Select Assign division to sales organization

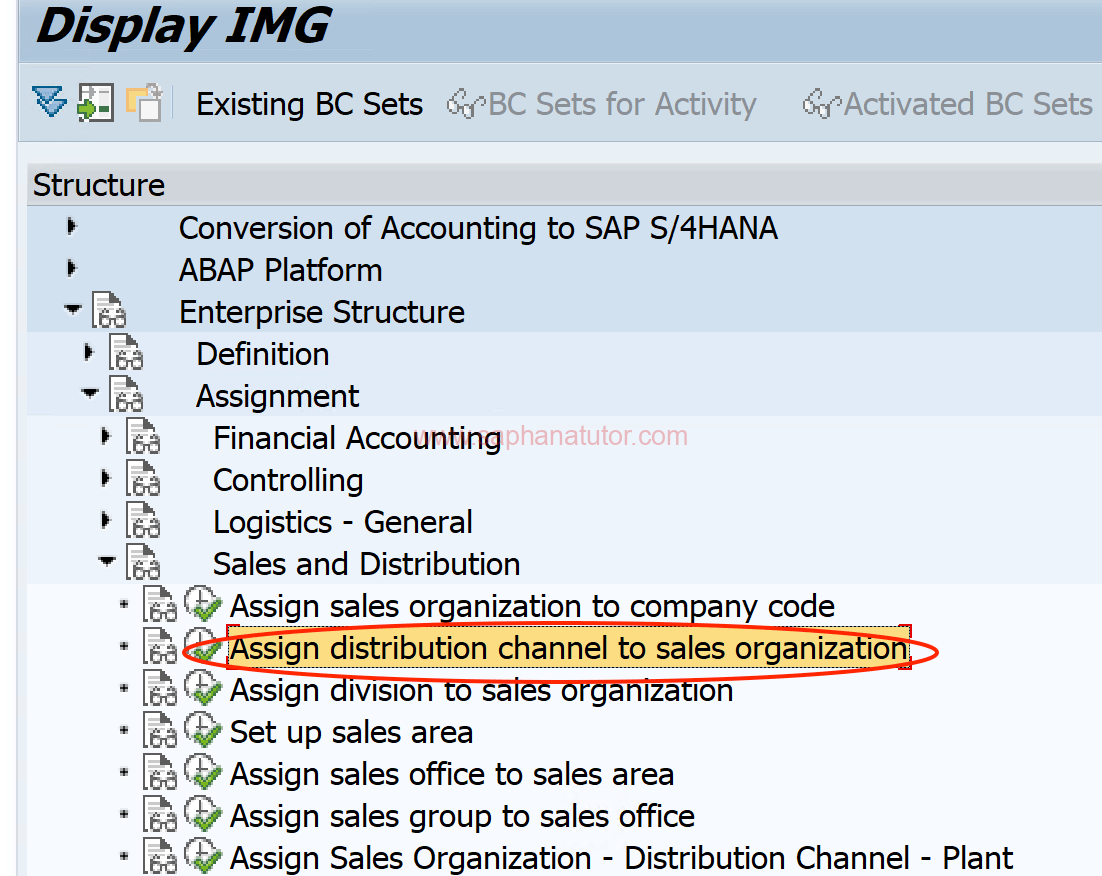click(482, 690)
